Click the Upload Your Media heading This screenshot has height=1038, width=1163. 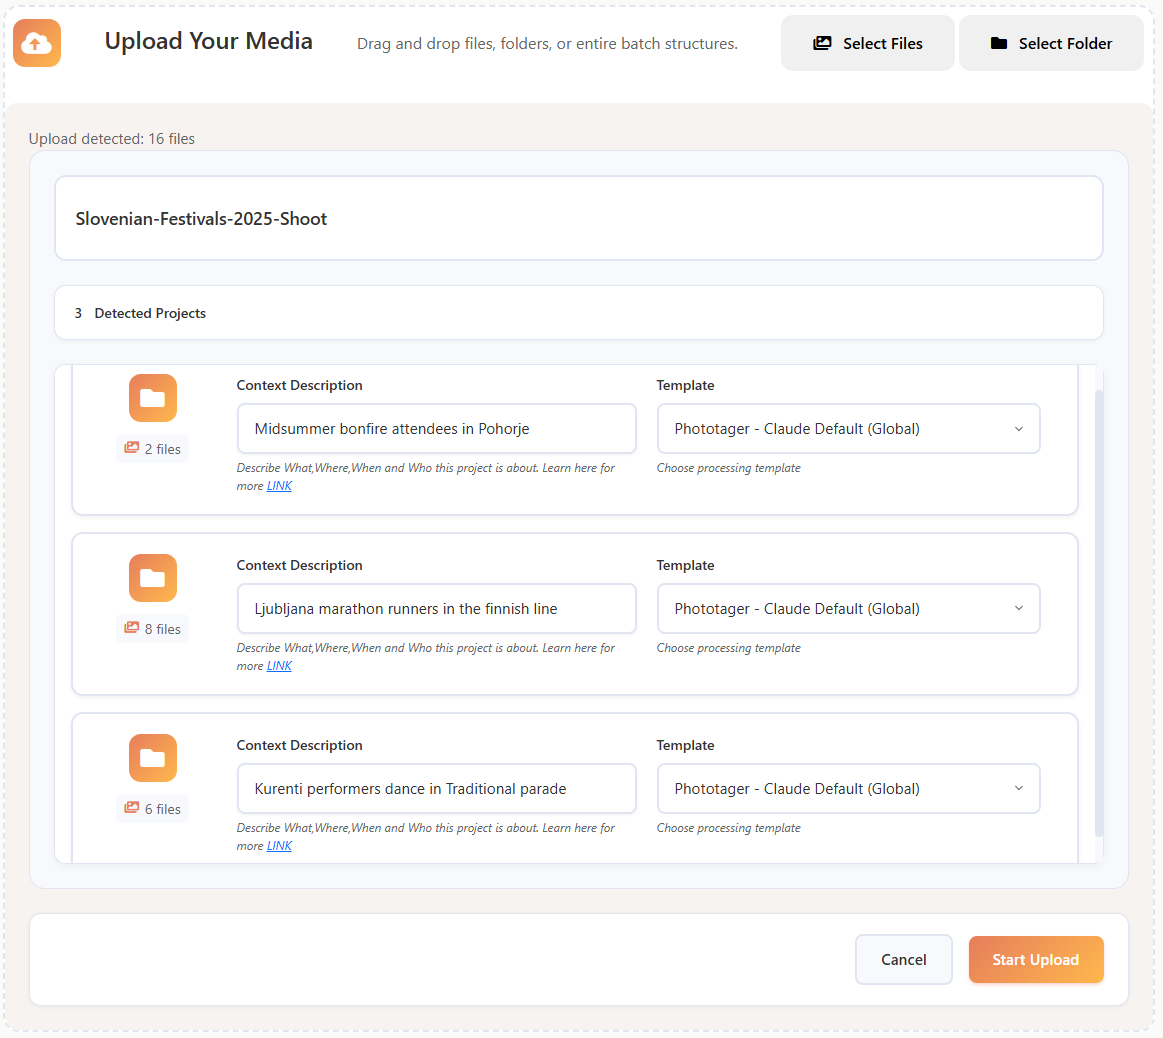tap(208, 41)
